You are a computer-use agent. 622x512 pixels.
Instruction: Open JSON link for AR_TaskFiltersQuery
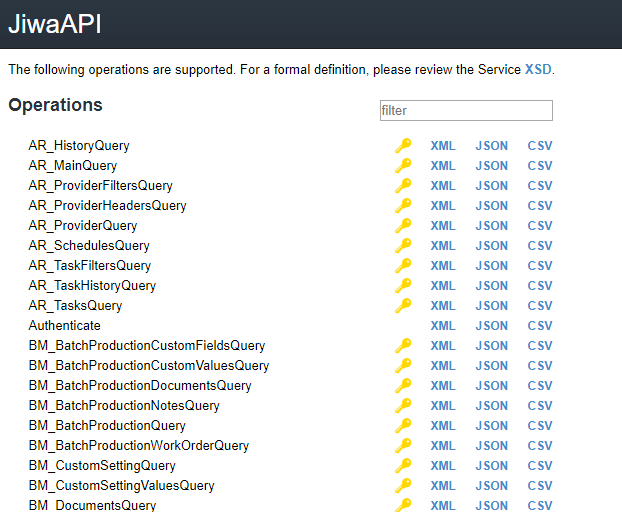(491, 265)
